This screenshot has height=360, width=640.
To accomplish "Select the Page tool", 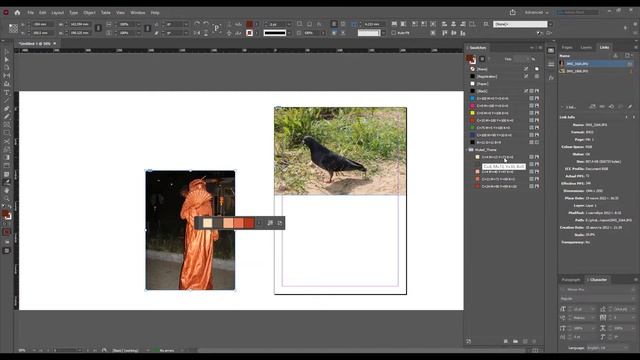I will 7,68.
